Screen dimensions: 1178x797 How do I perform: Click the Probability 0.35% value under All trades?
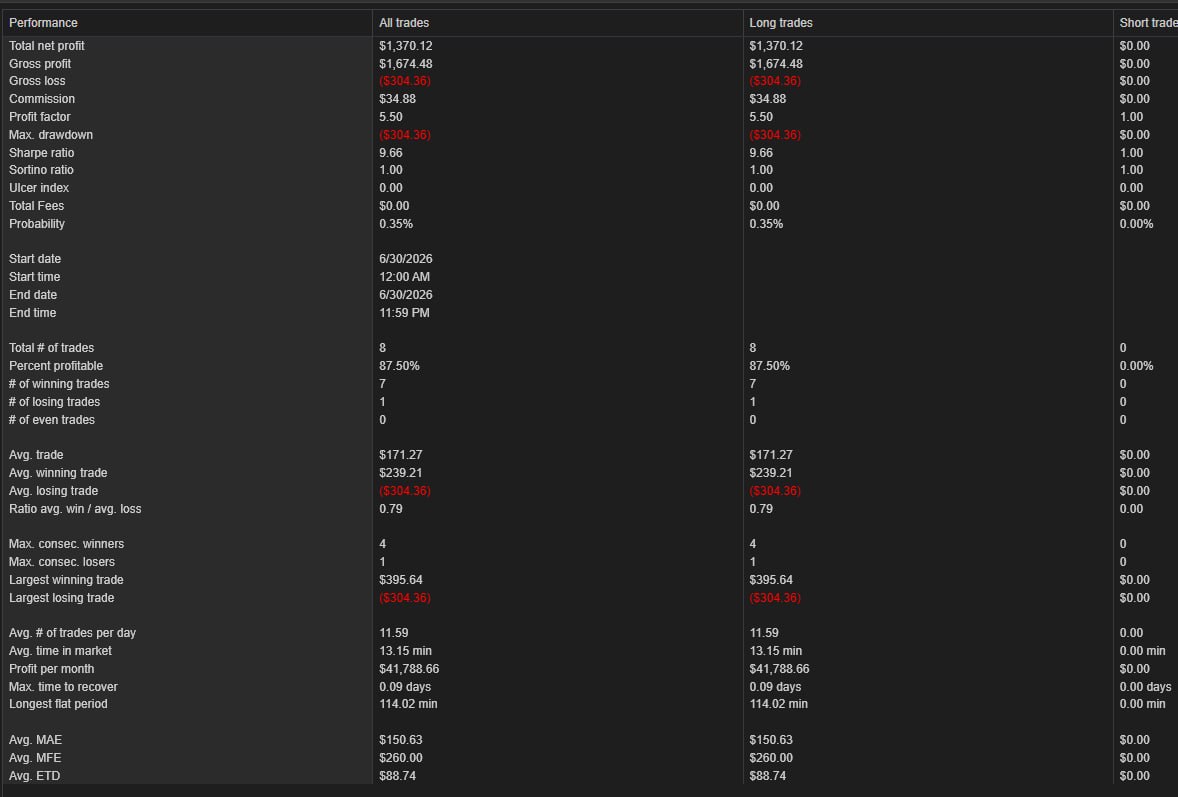click(x=396, y=224)
